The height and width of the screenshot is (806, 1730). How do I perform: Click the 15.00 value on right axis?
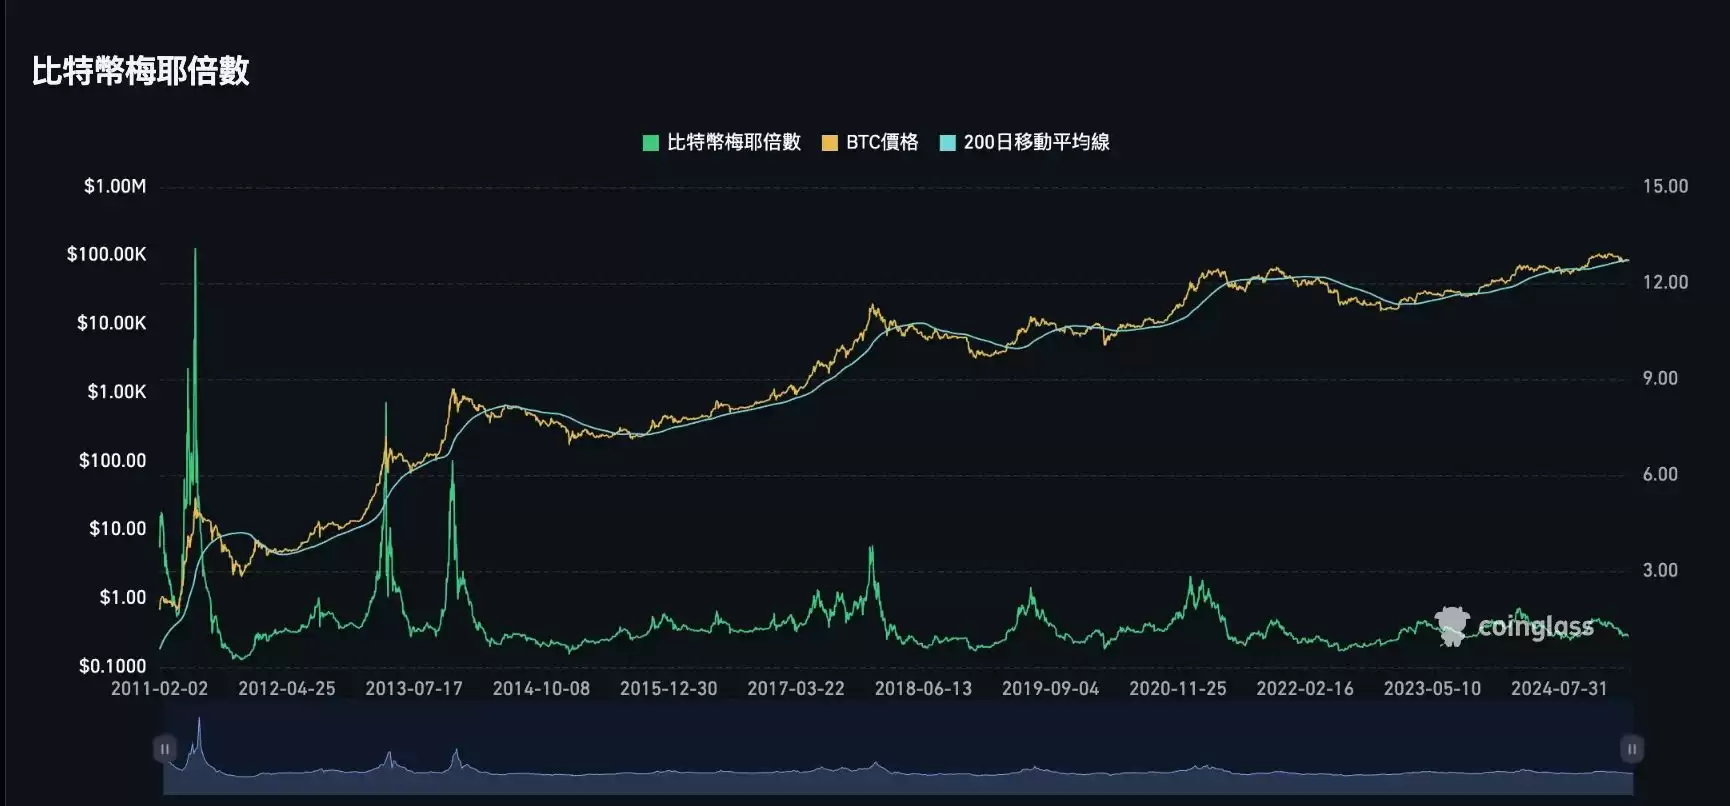coord(1665,186)
